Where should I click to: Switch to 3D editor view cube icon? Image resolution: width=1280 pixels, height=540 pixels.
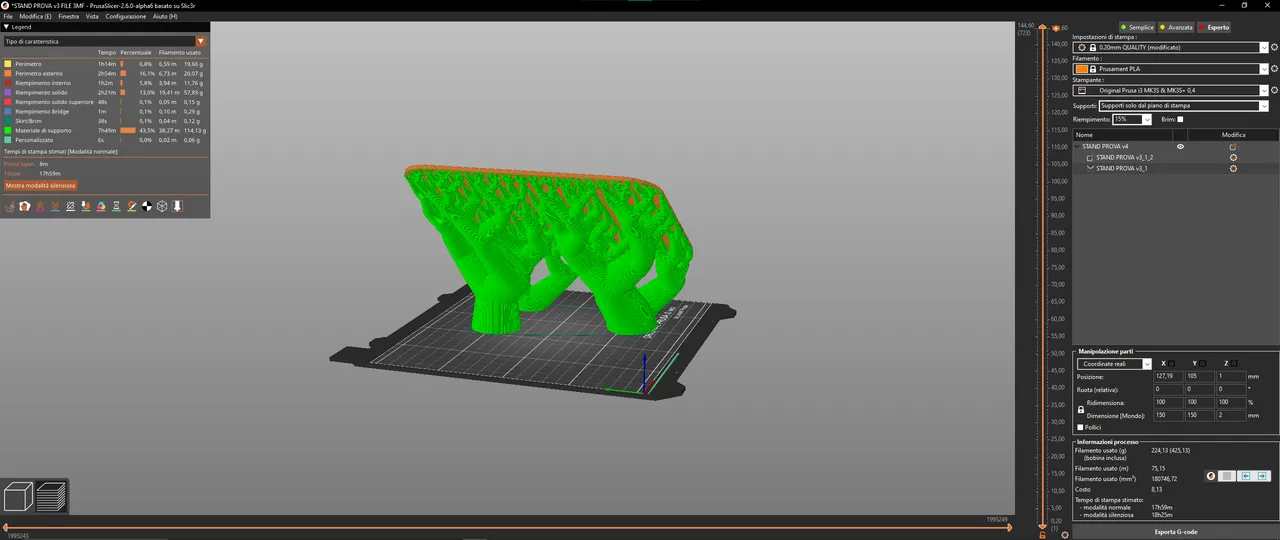pyautogui.click(x=19, y=497)
